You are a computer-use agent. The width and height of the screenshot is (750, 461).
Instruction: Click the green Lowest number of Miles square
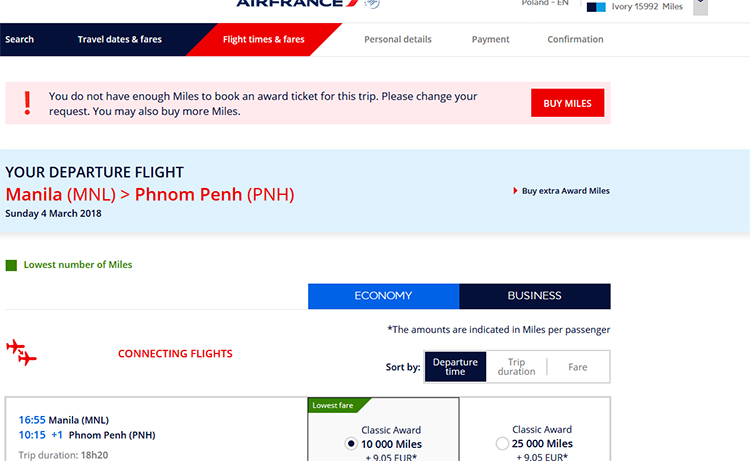point(11,265)
